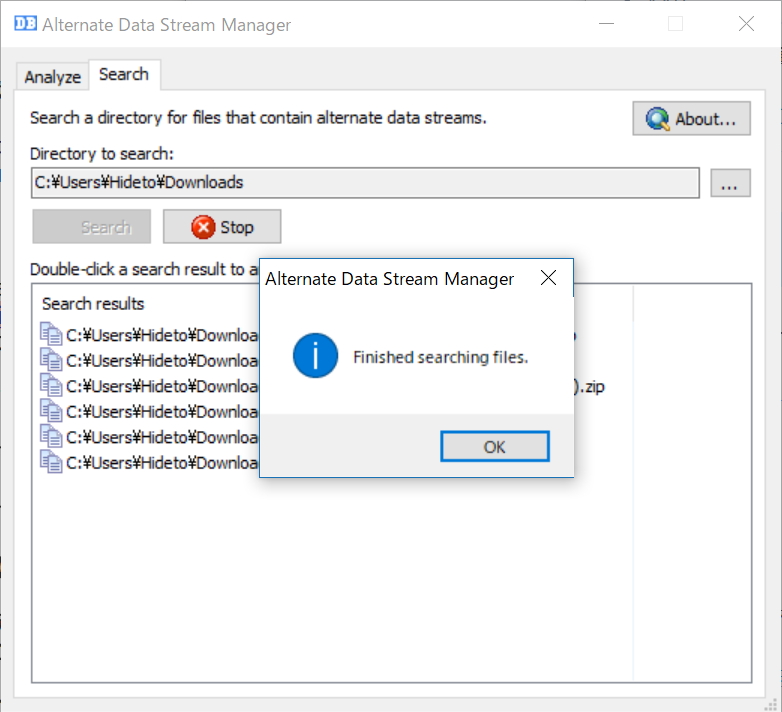The image size is (782, 712).
Task: Click the Search results column header
Action: (x=94, y=303)
